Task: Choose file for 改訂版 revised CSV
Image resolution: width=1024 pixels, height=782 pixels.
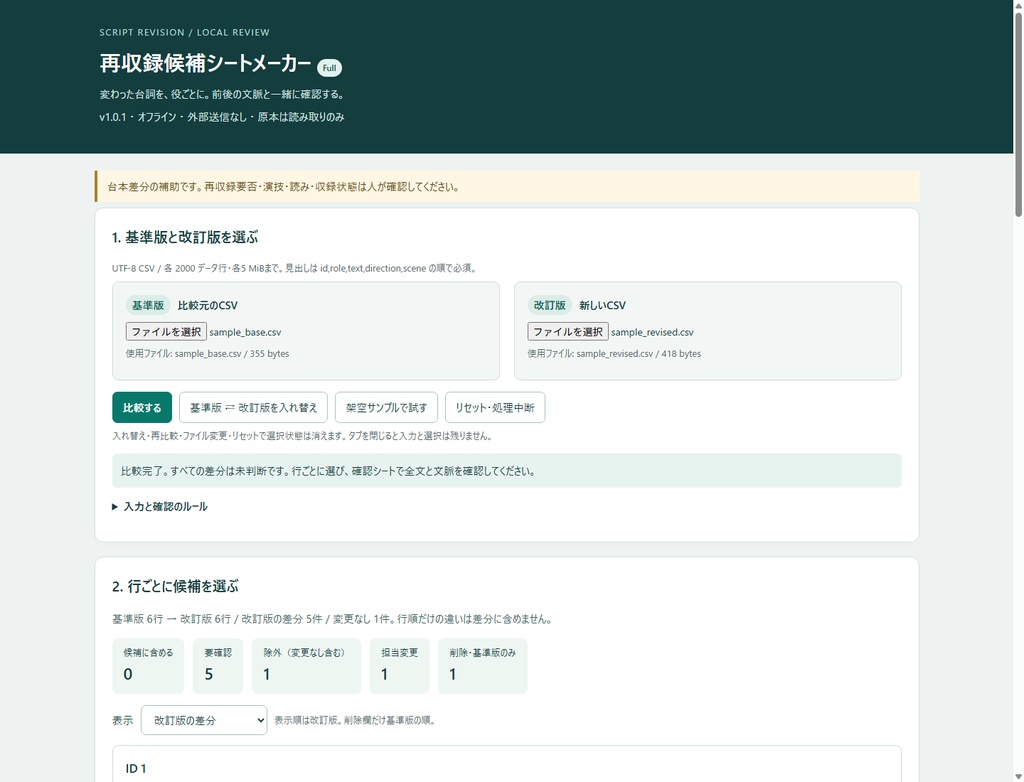Action: (x=568, y=332)
